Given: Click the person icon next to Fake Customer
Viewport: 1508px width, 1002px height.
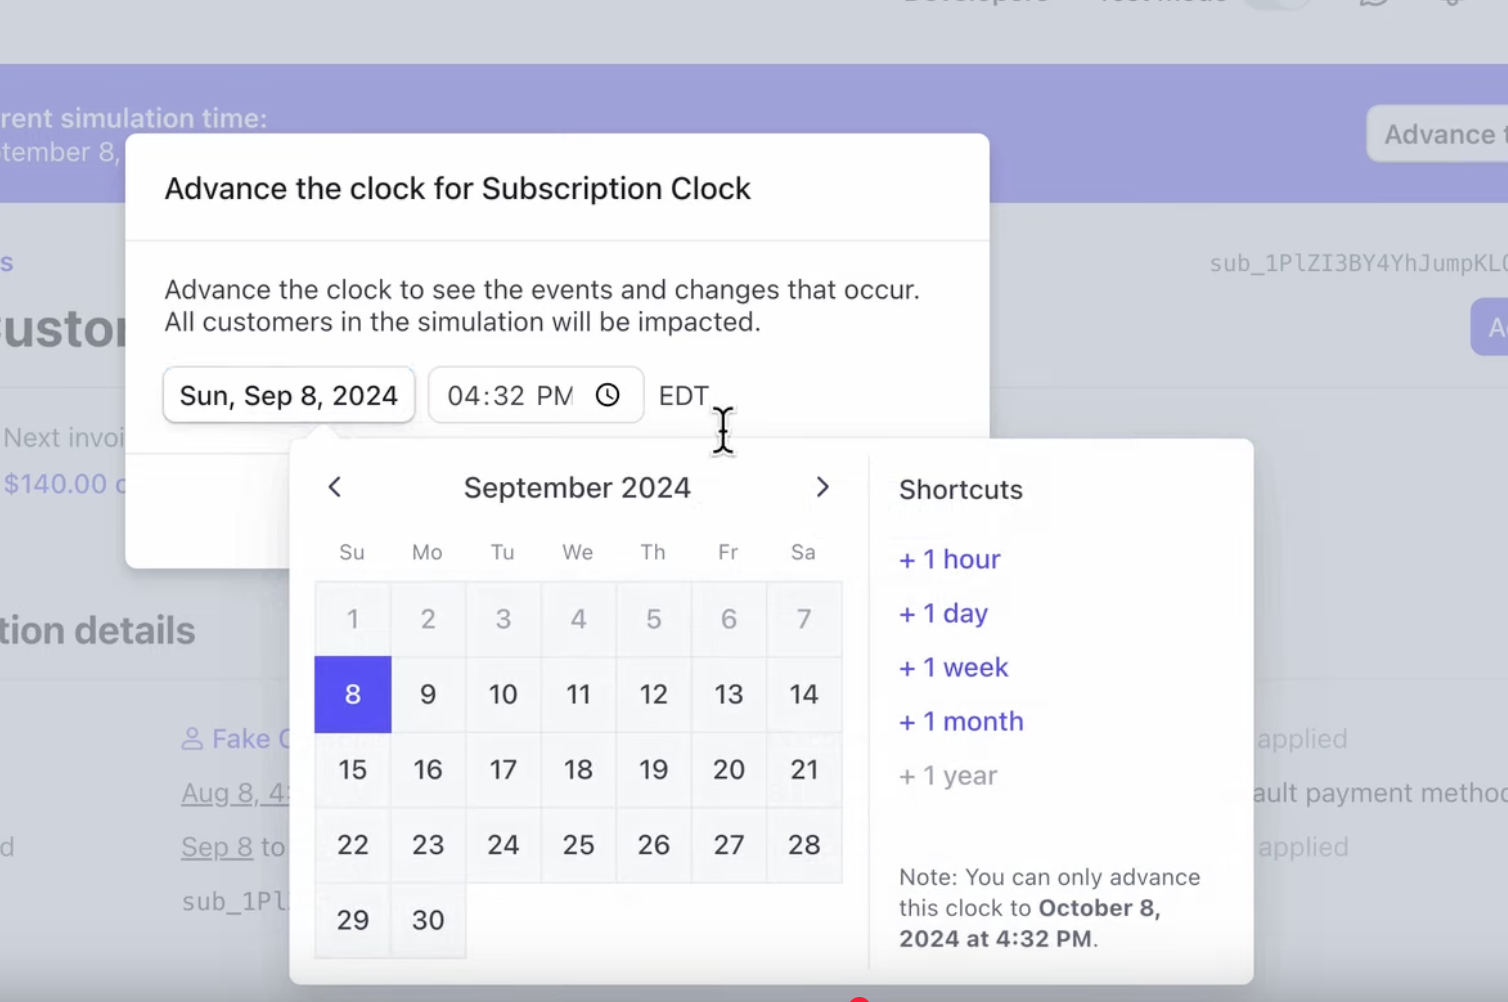Looking at the screenshot, I should pos(192,738).
